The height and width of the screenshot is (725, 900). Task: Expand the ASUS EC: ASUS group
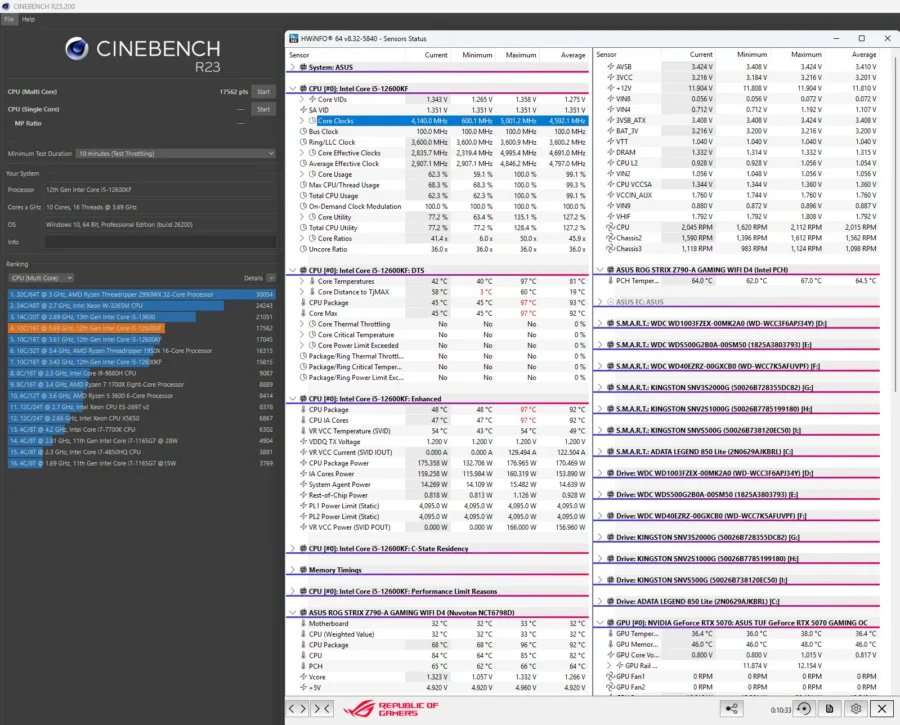(600, 301)
